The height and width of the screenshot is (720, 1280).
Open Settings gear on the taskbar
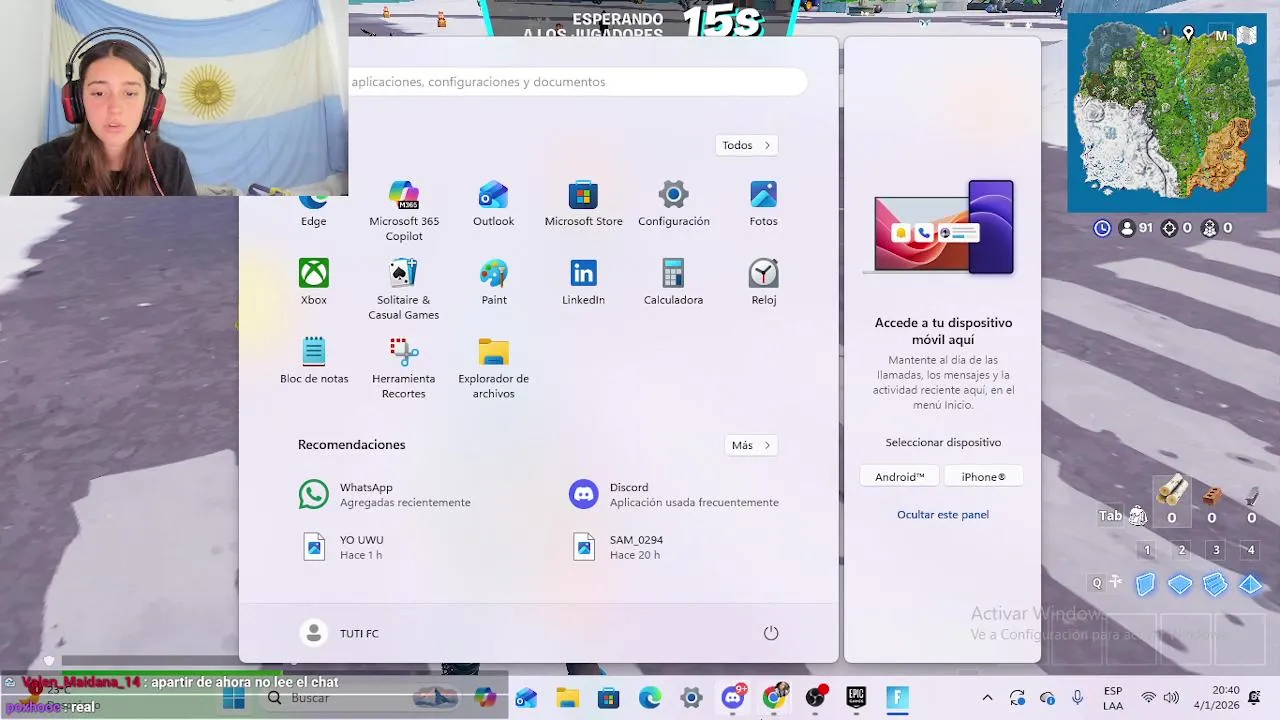pyautogui.click(x=691, y=698)
